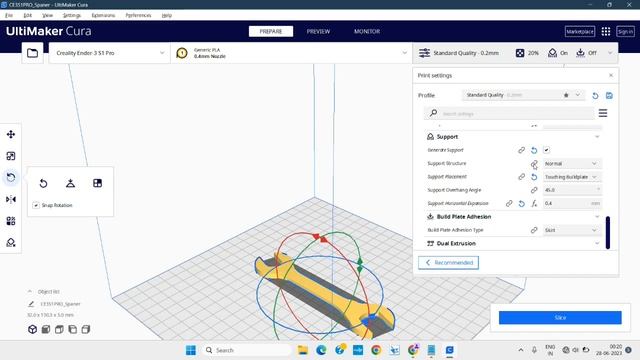The width and height of the screenshot is (640, 360).
Task: Click the Sign in button
Action: [x=625, y=31]
